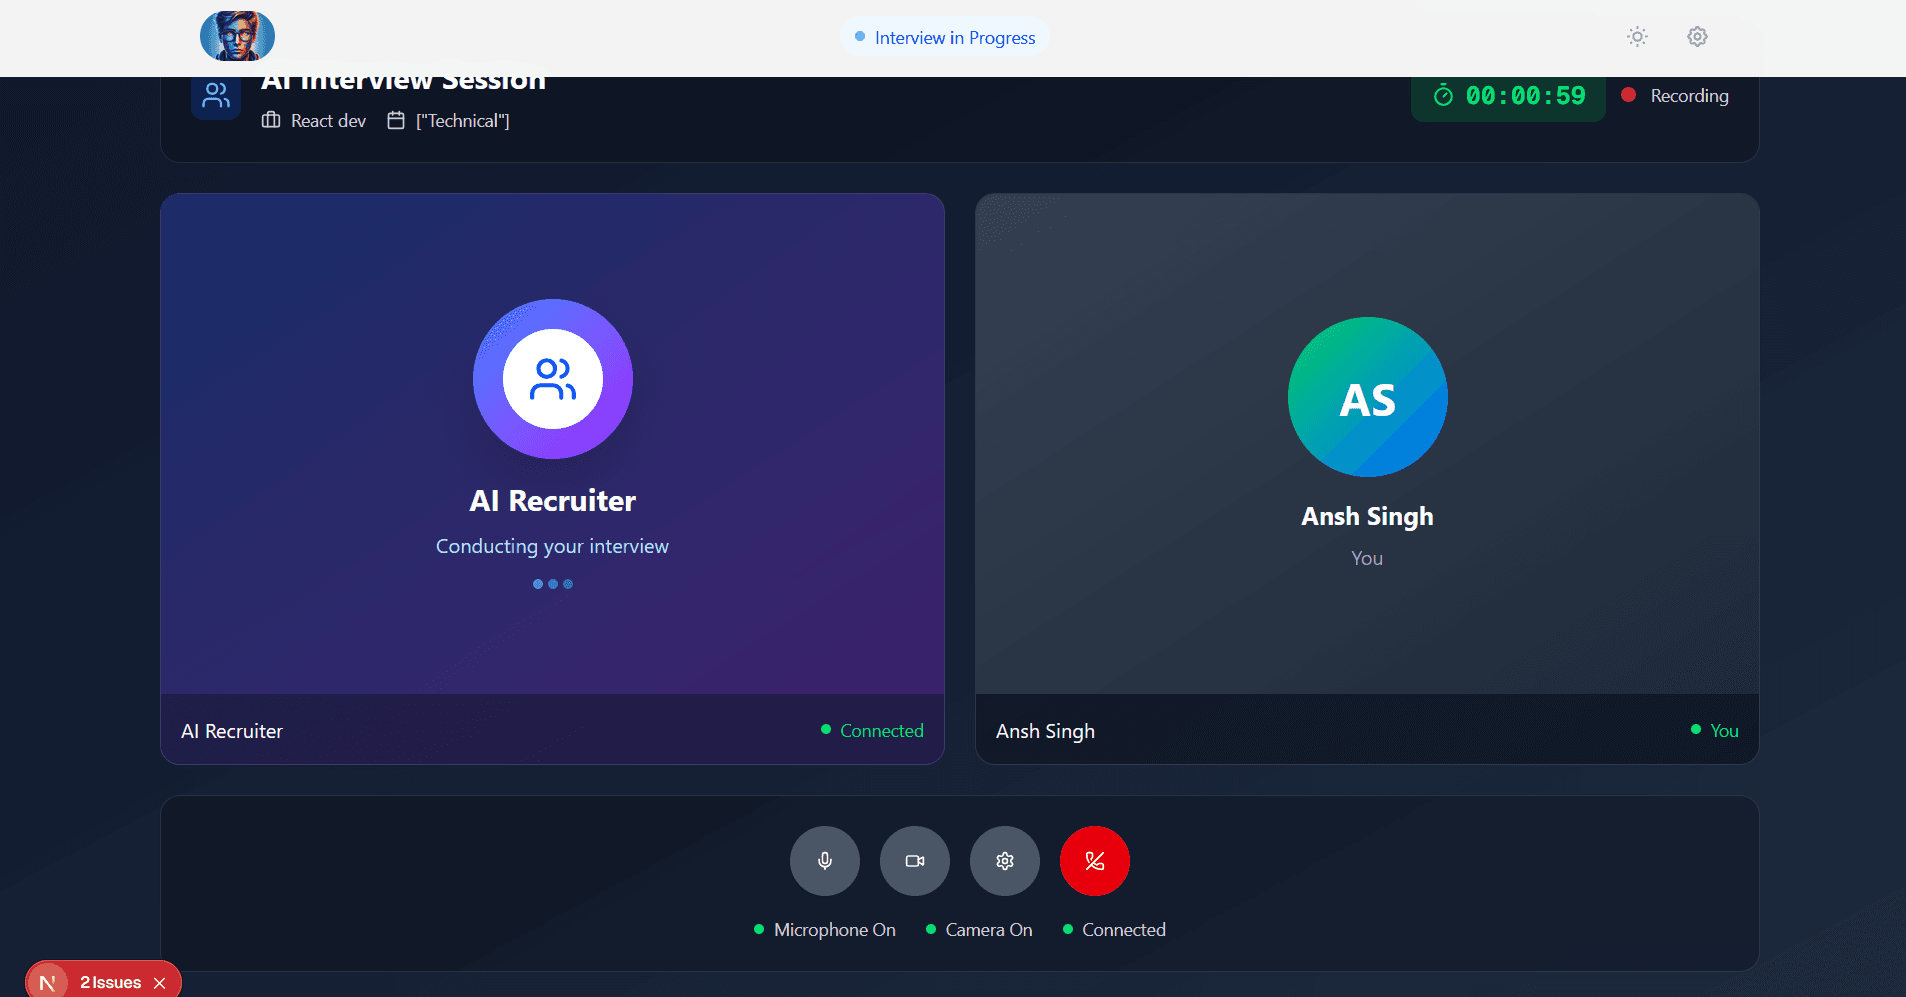
Task: Click the React dev briefcase icon
Action: coord(271,121)
